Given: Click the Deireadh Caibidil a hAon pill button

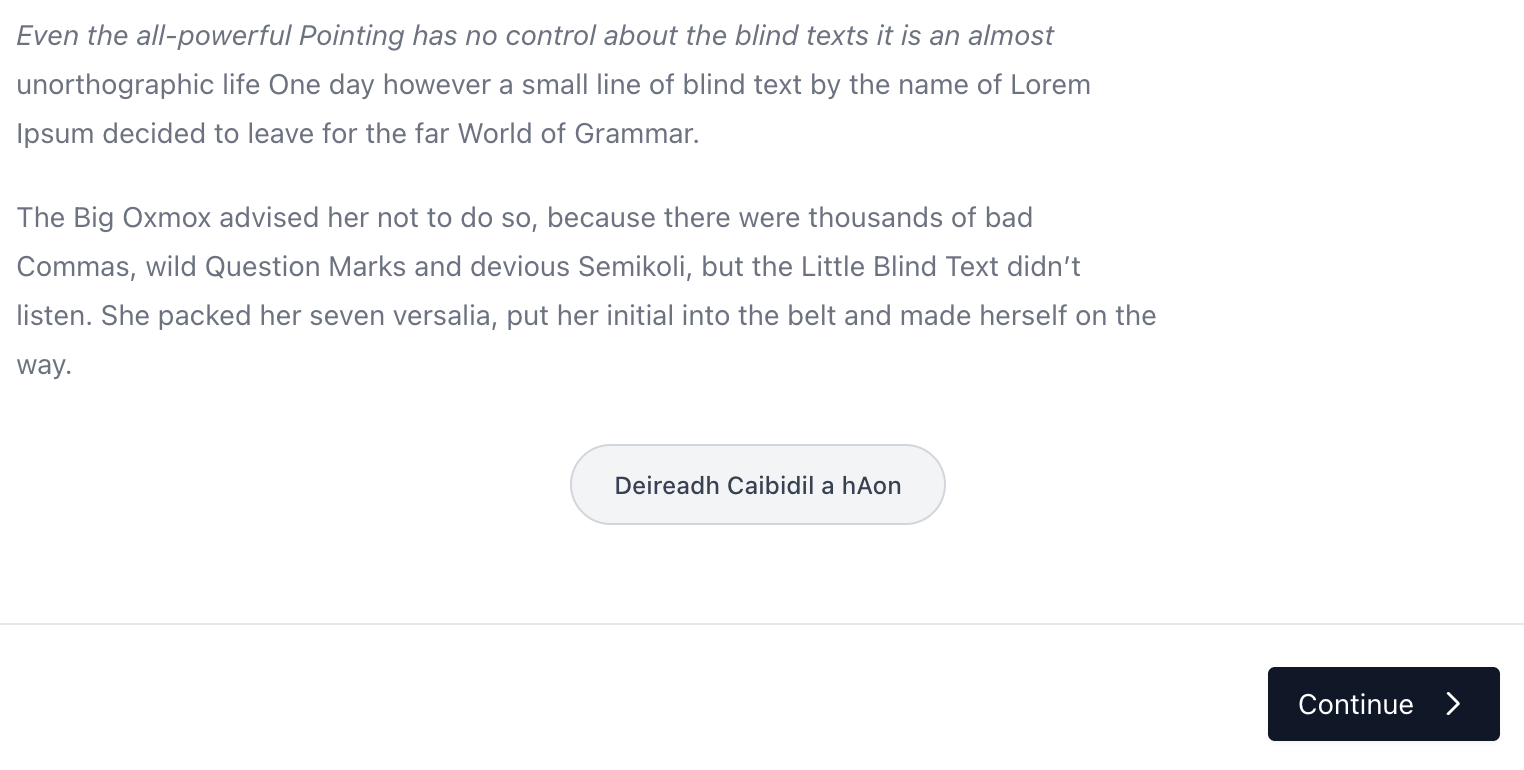Looking at the screenshot, I should click(757, 485).
